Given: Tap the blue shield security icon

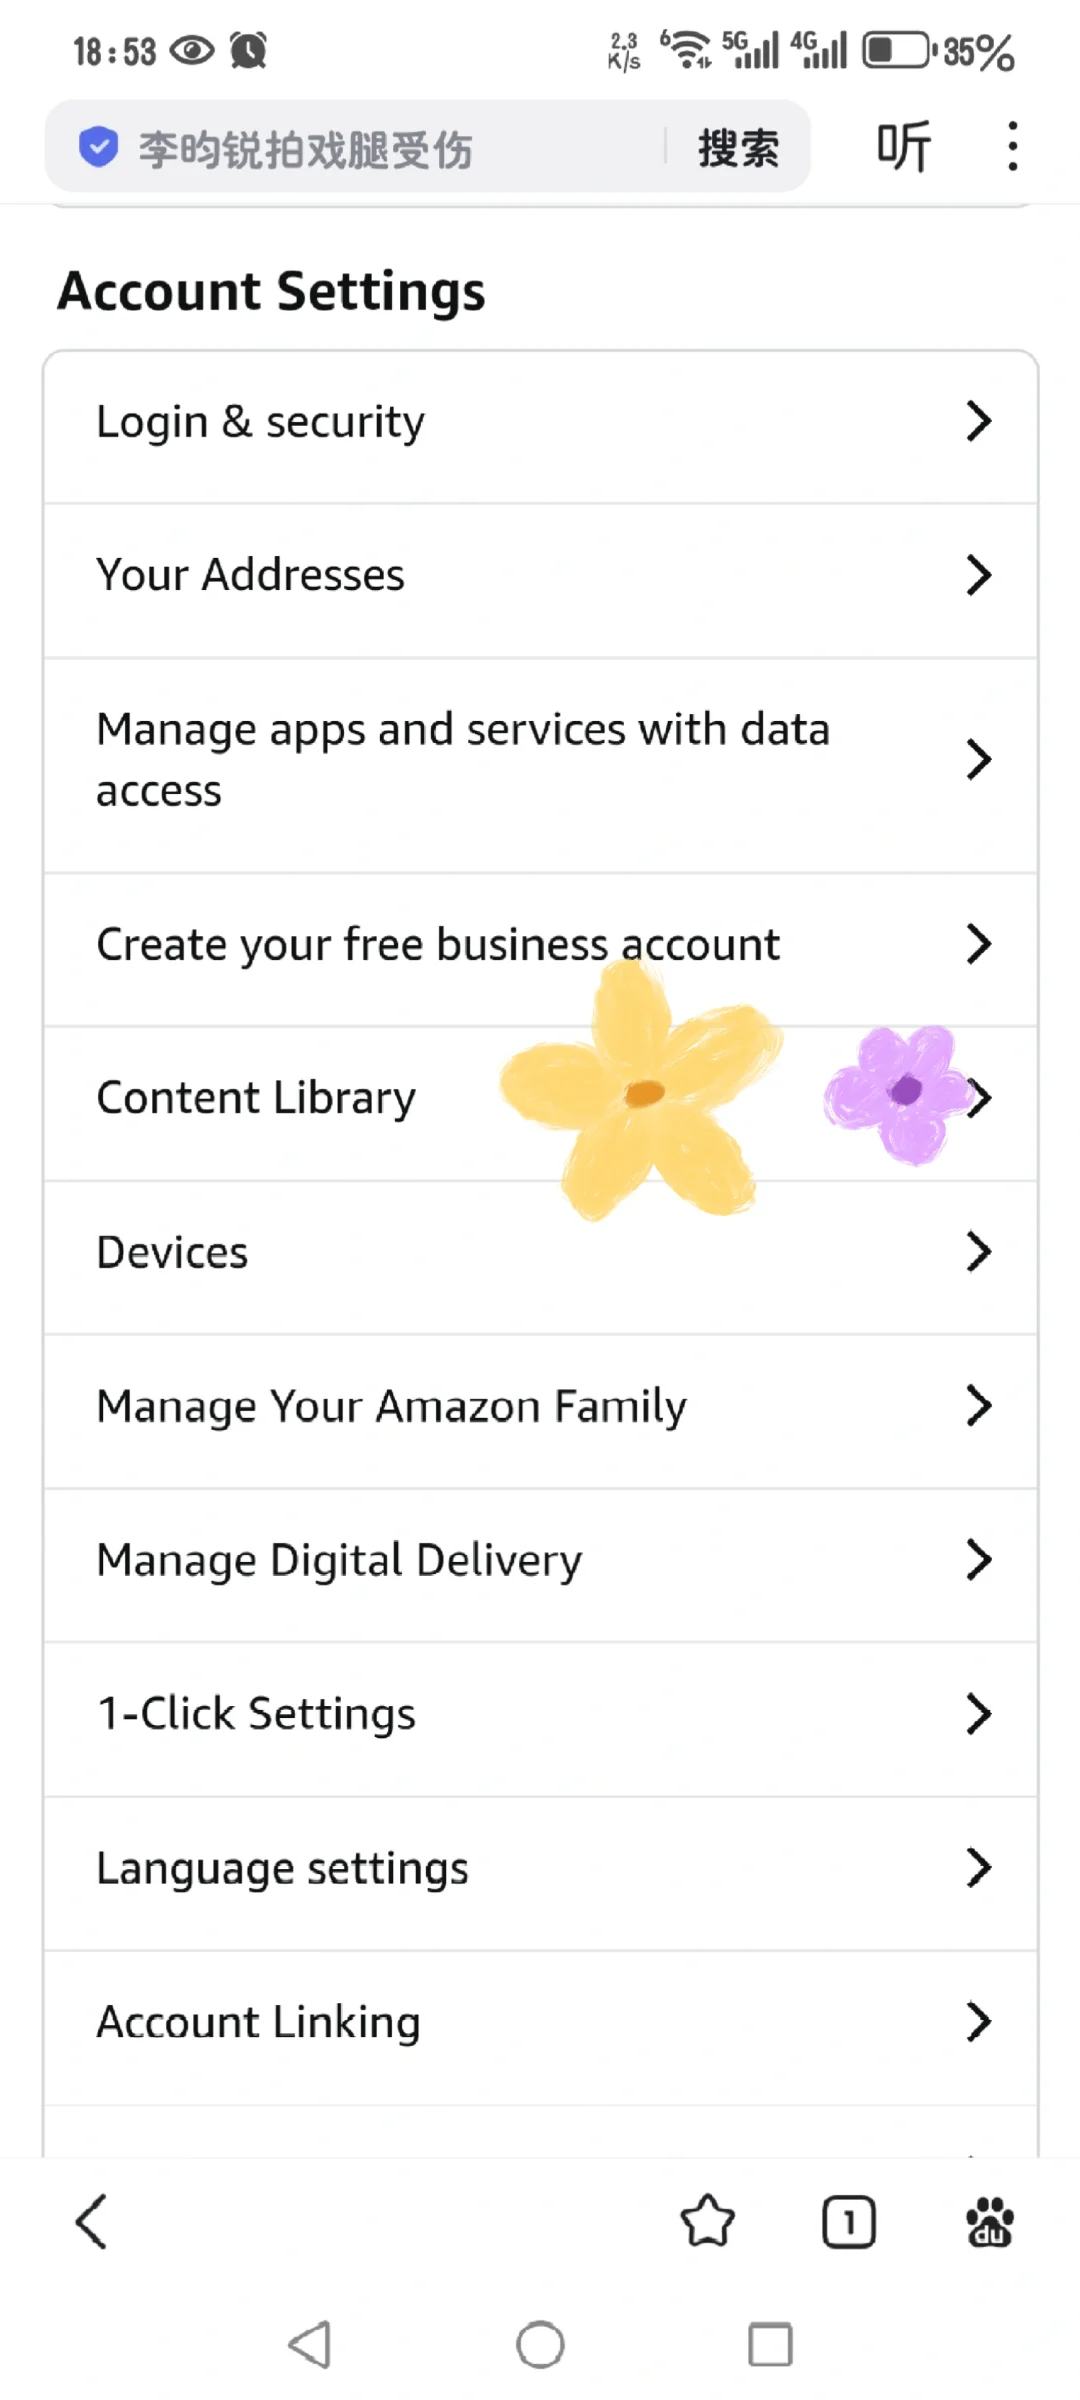Looking at the screenshot, I should pos(98,148).
